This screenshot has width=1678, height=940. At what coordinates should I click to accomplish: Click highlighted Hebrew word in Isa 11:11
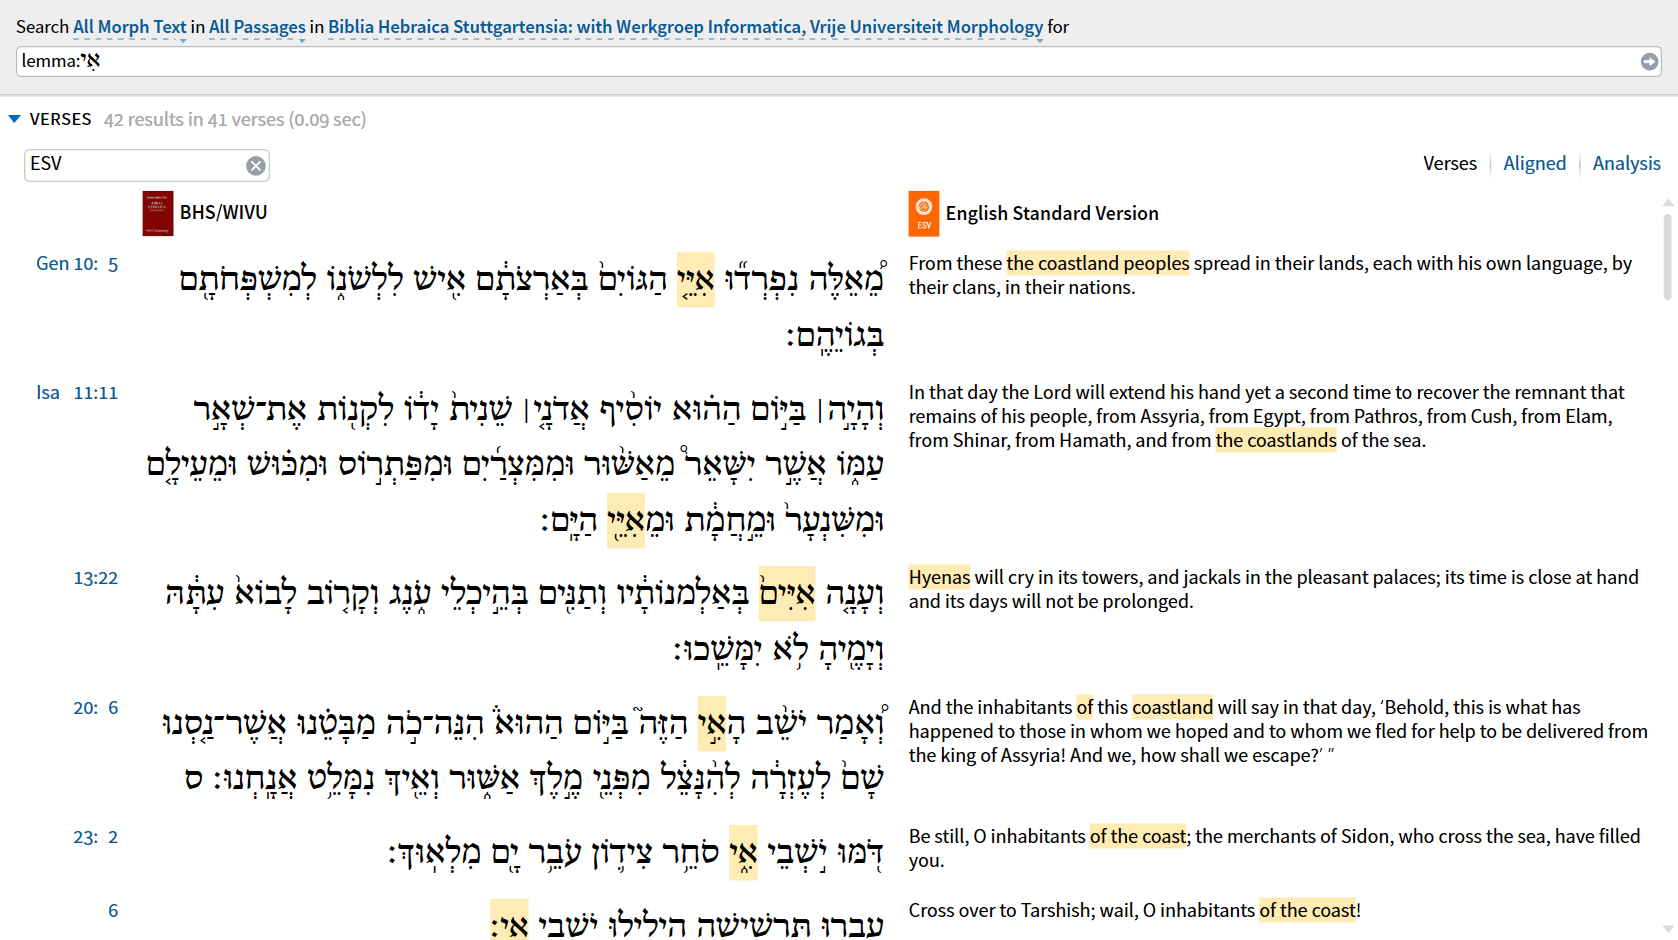pyautogui.click(x=626, y=521)
